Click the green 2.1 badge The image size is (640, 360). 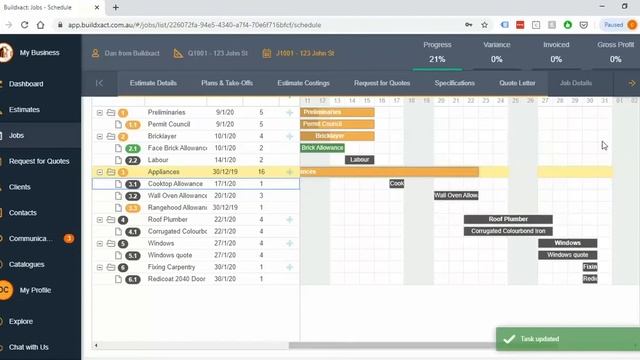pyautogui.click(x=133, y=149)
